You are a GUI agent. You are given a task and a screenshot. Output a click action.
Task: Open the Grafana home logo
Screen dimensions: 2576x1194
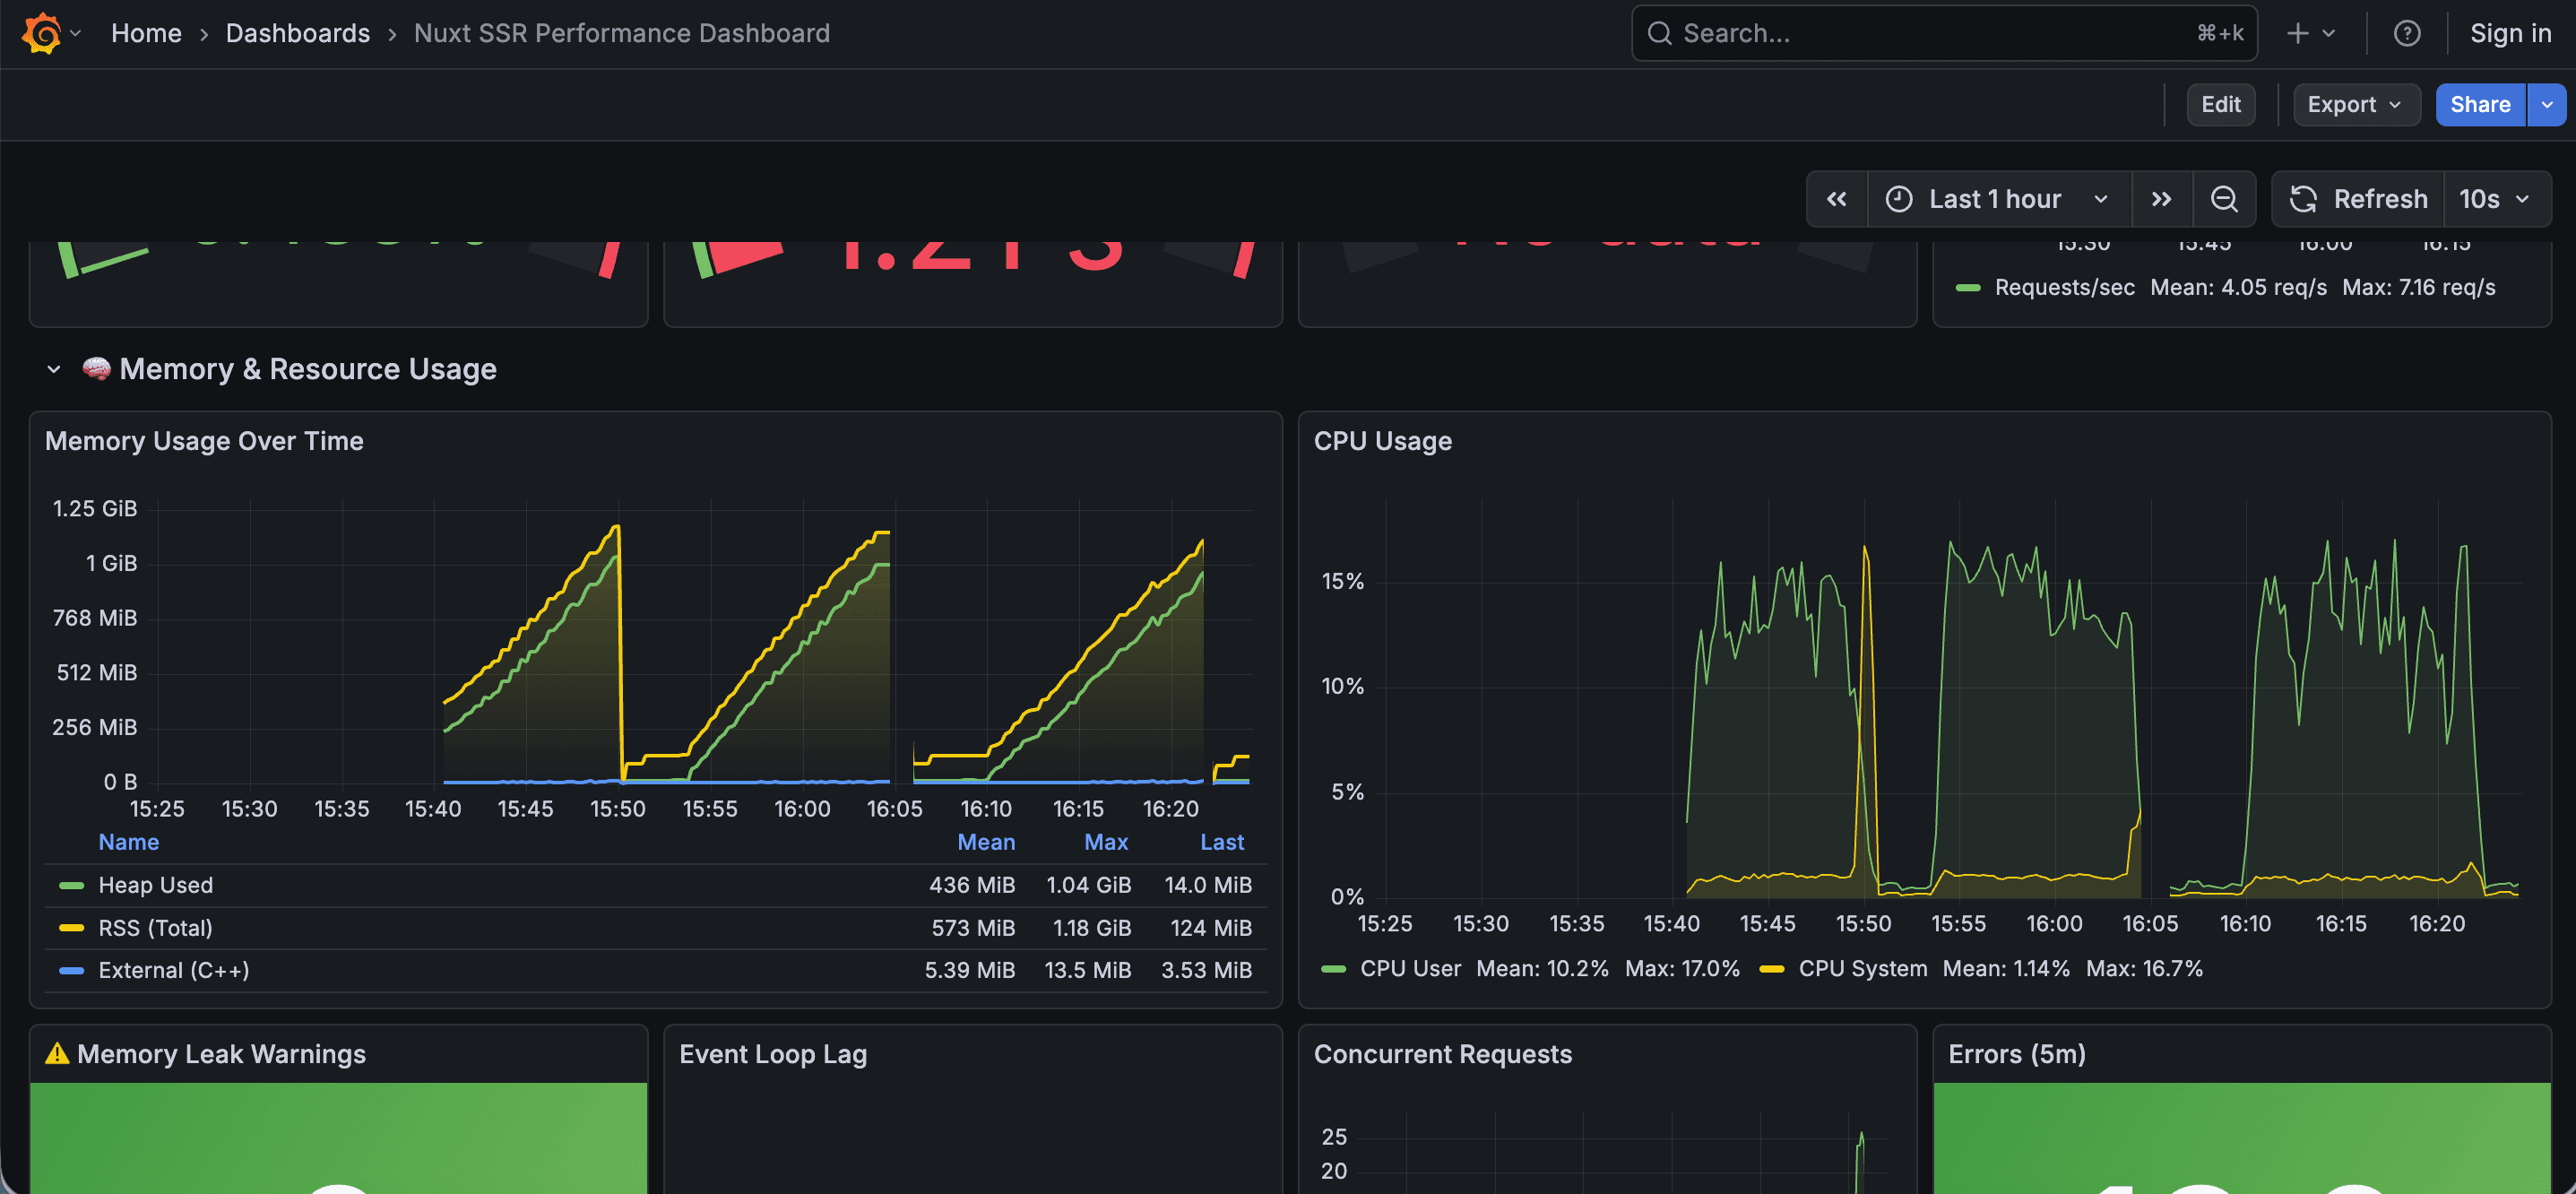[x=42, y=33]
